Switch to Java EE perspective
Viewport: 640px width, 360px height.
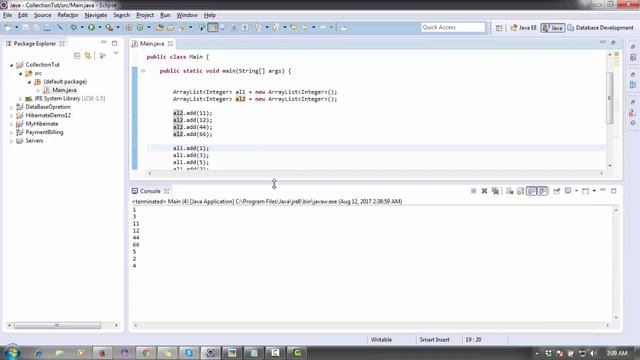click(523, 28)
